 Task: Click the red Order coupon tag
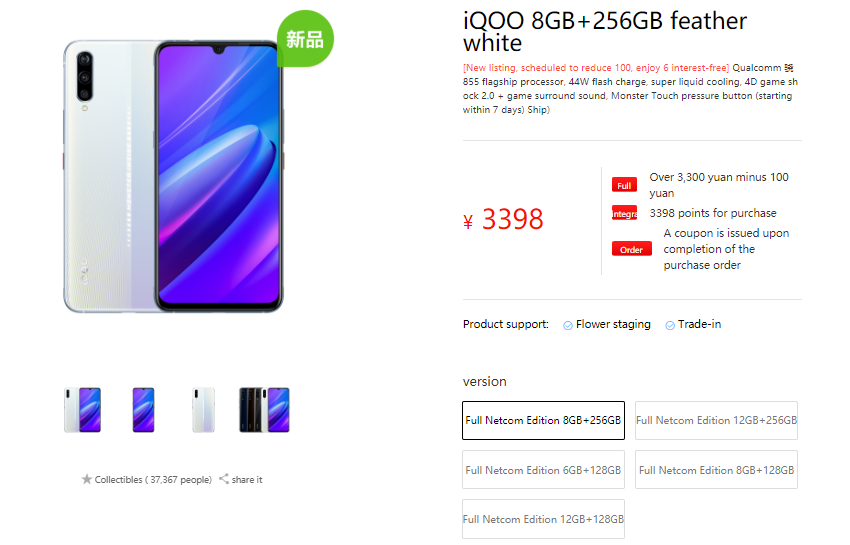(632, 249)
